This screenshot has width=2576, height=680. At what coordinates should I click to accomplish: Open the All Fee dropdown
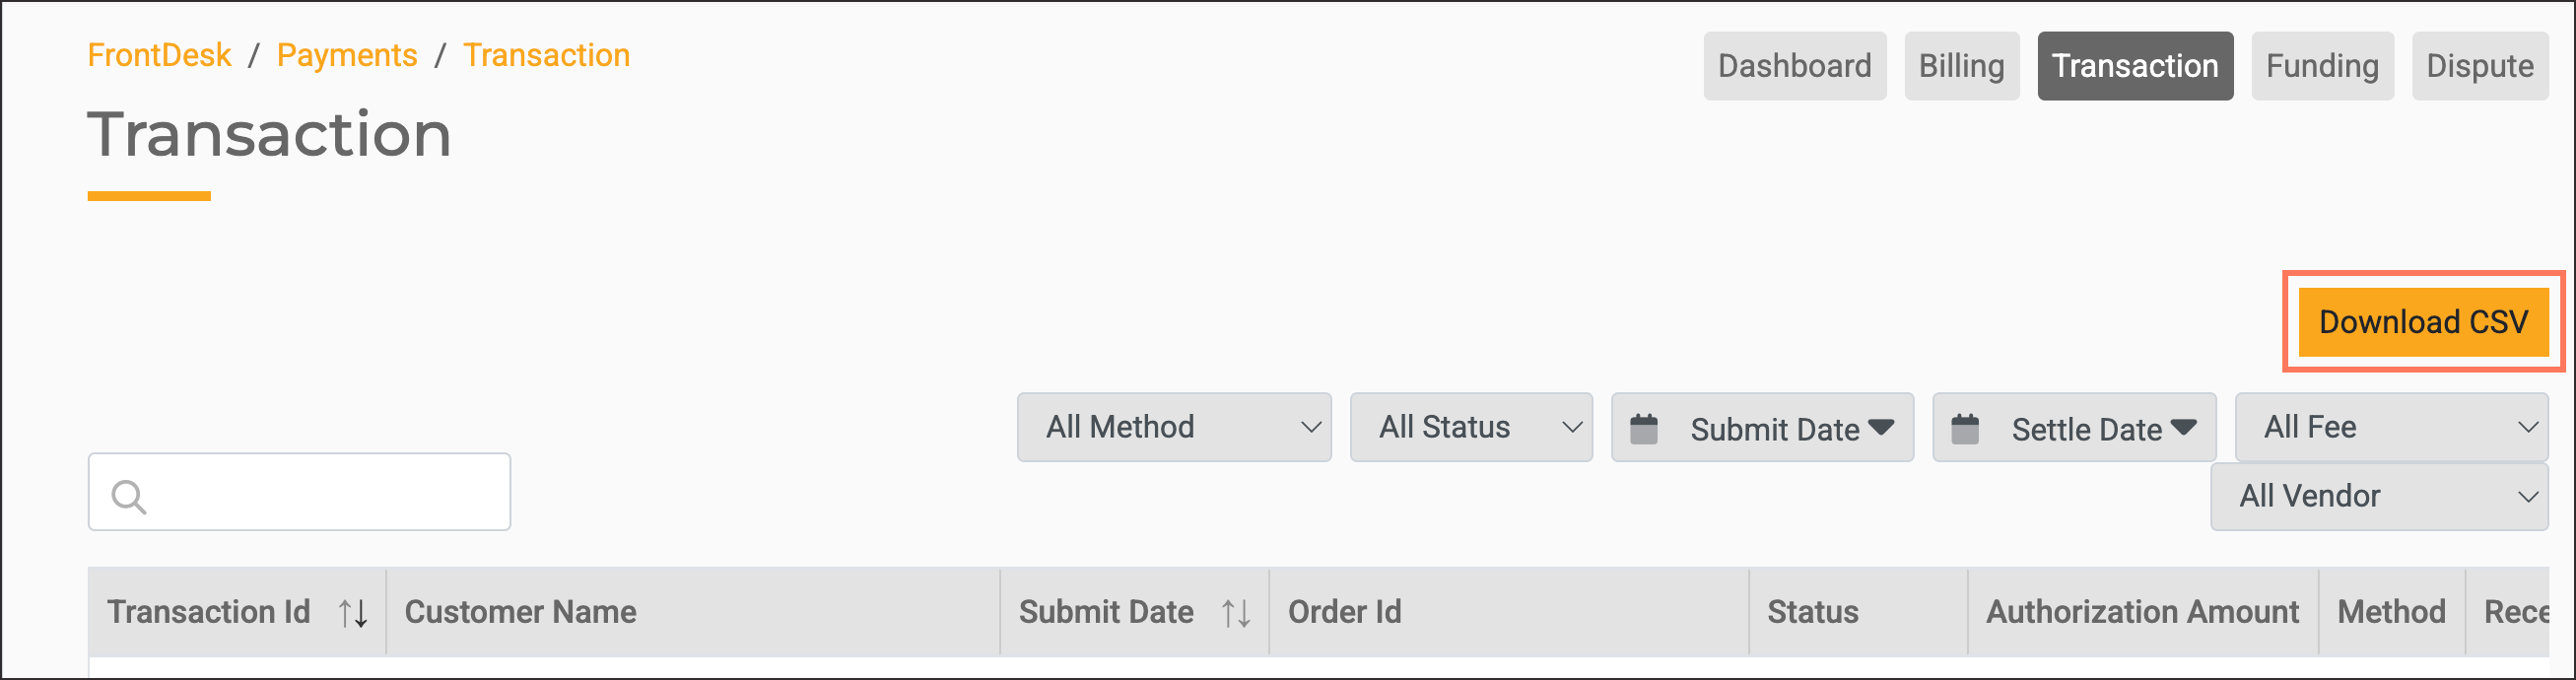coord(2390,428)
